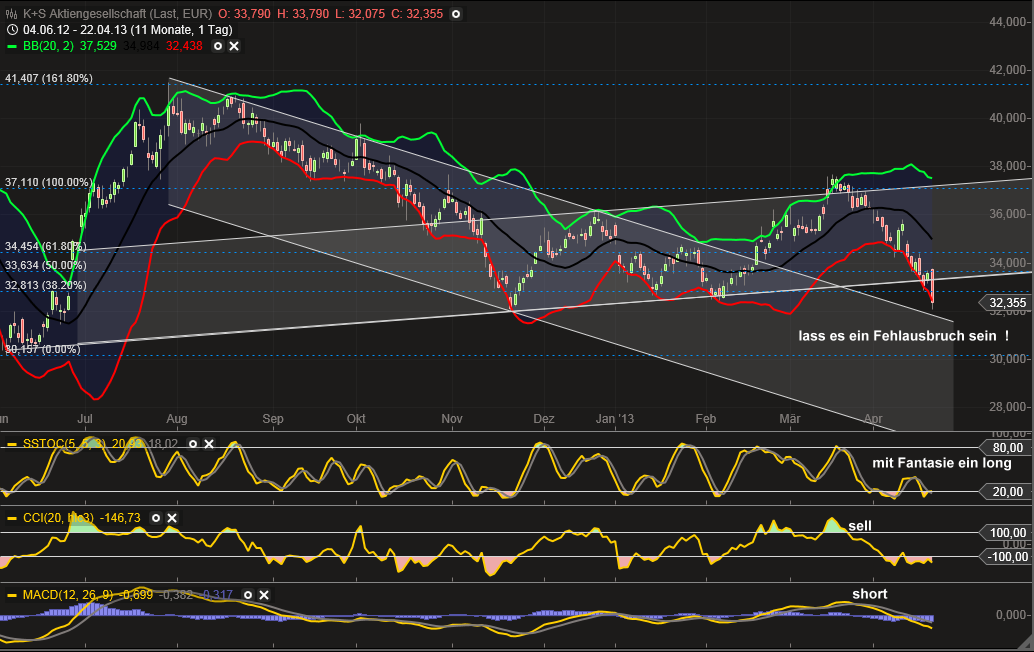Click the Aug label on time axis
Screen dimensions: 1034x652
click(x=177, y=419)
